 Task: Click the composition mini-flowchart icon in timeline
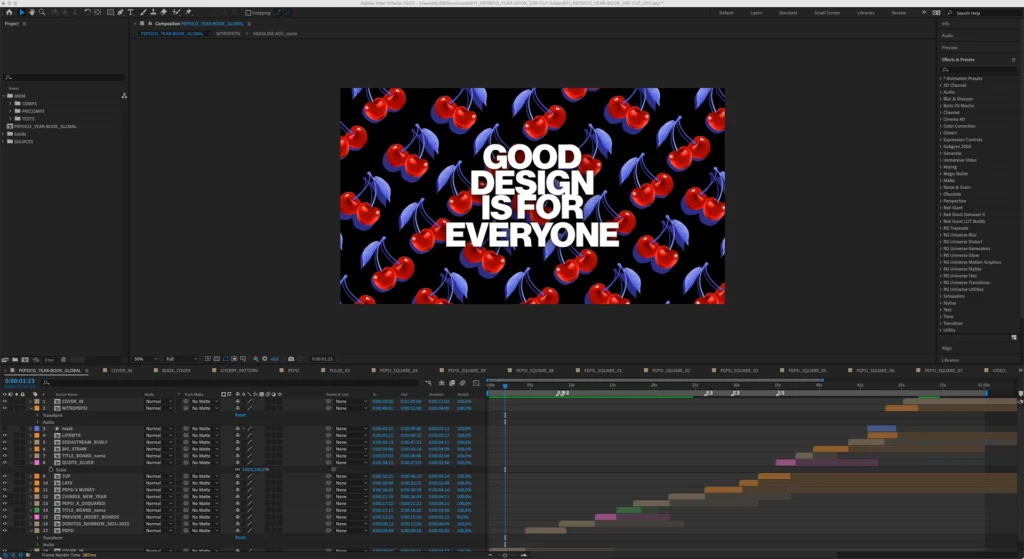click(428, 383)
